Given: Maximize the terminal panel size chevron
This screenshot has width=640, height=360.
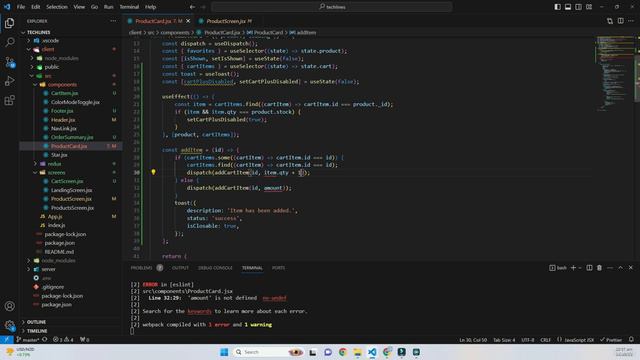Looking at the screenshot, I should point(620,268).
